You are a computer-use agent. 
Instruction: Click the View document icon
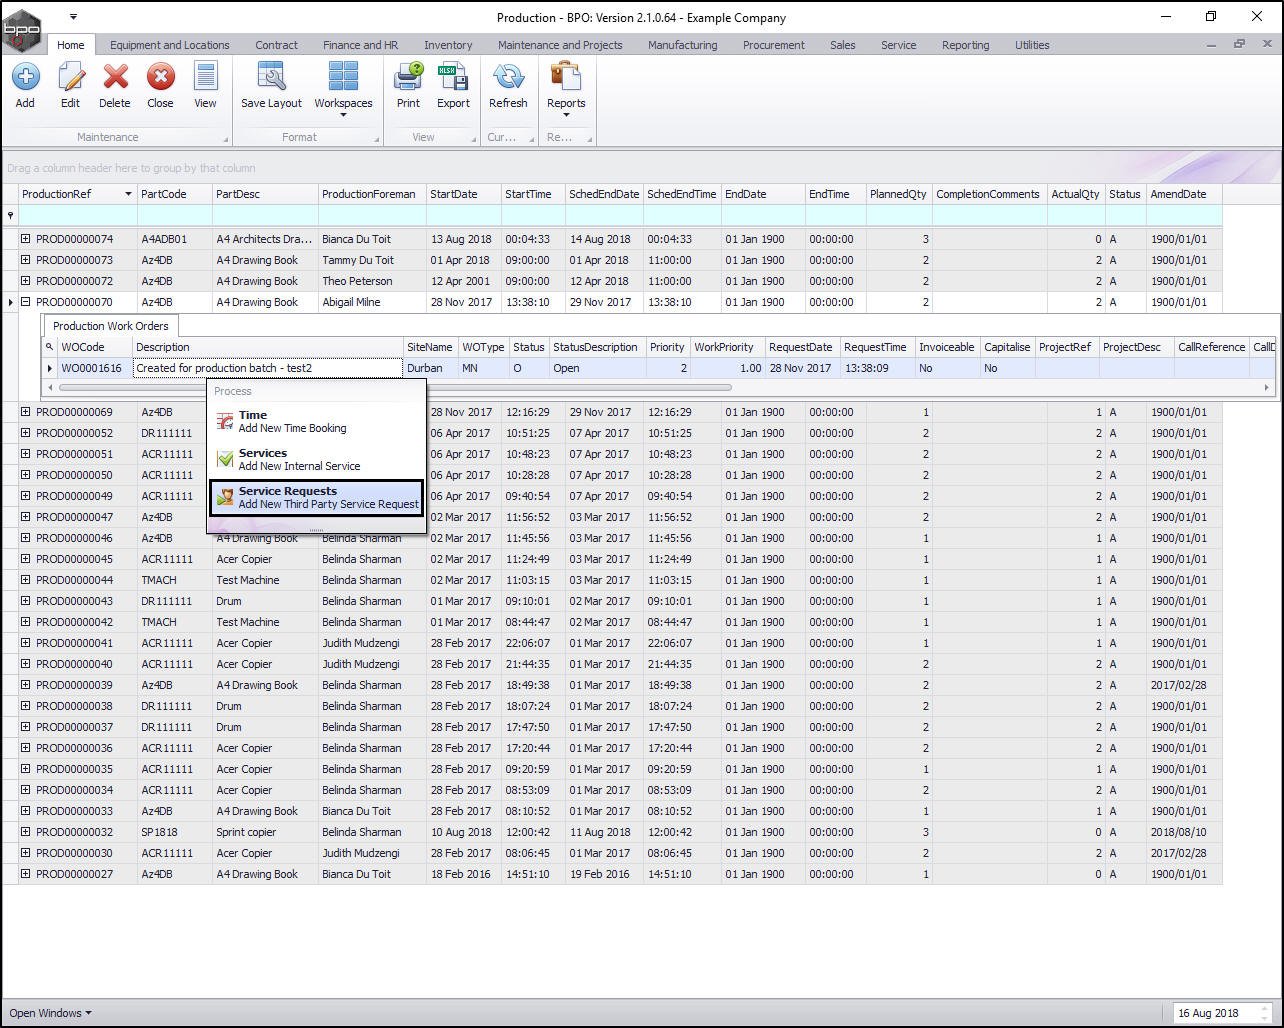coord(205,78)
